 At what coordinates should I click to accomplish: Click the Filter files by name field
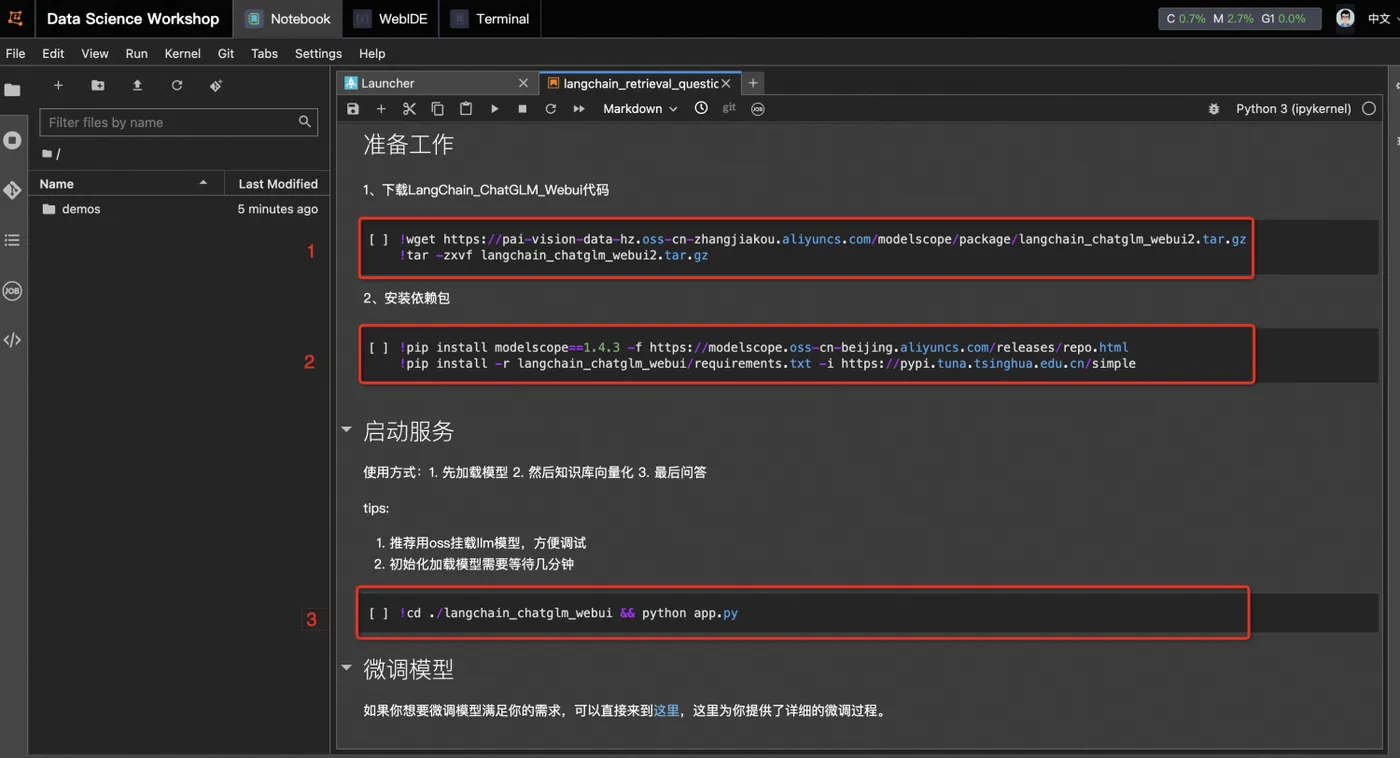(x=178, y=122)
